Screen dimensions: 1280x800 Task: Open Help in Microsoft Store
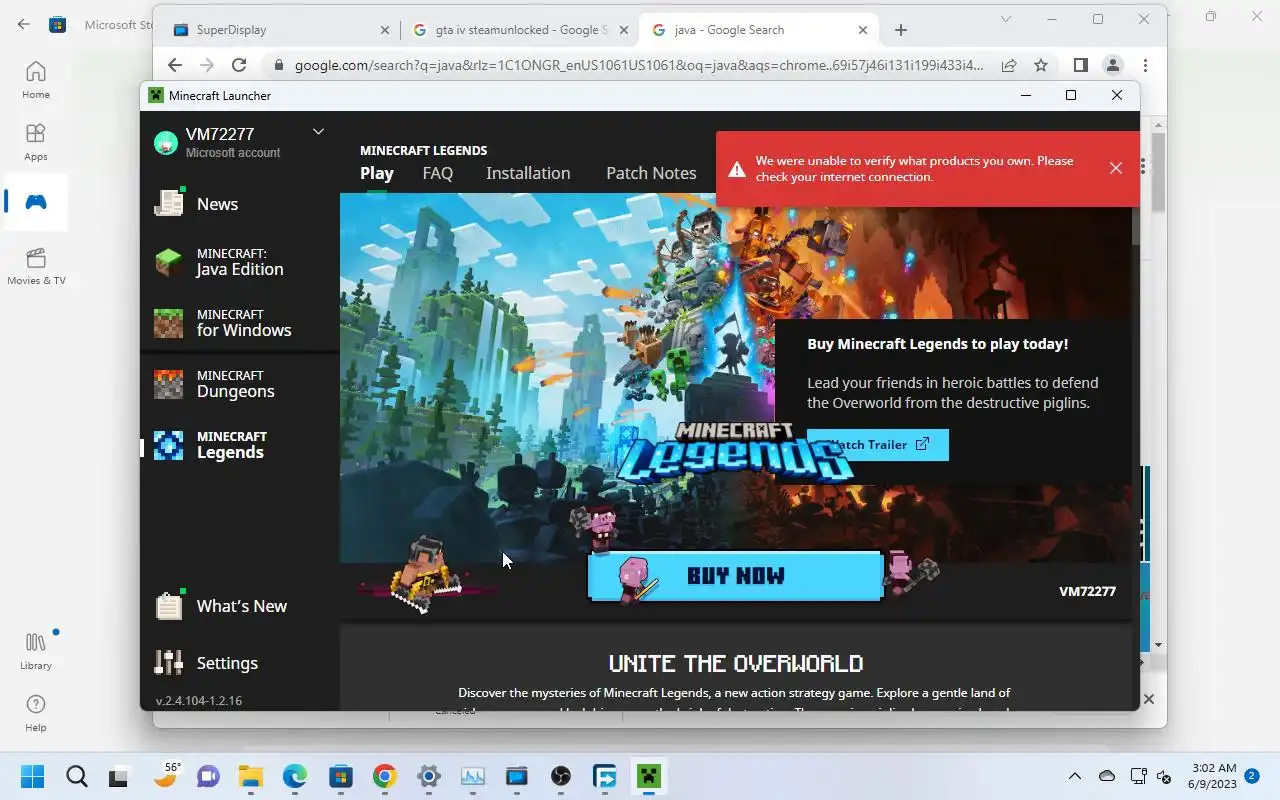tap(36, 713)
